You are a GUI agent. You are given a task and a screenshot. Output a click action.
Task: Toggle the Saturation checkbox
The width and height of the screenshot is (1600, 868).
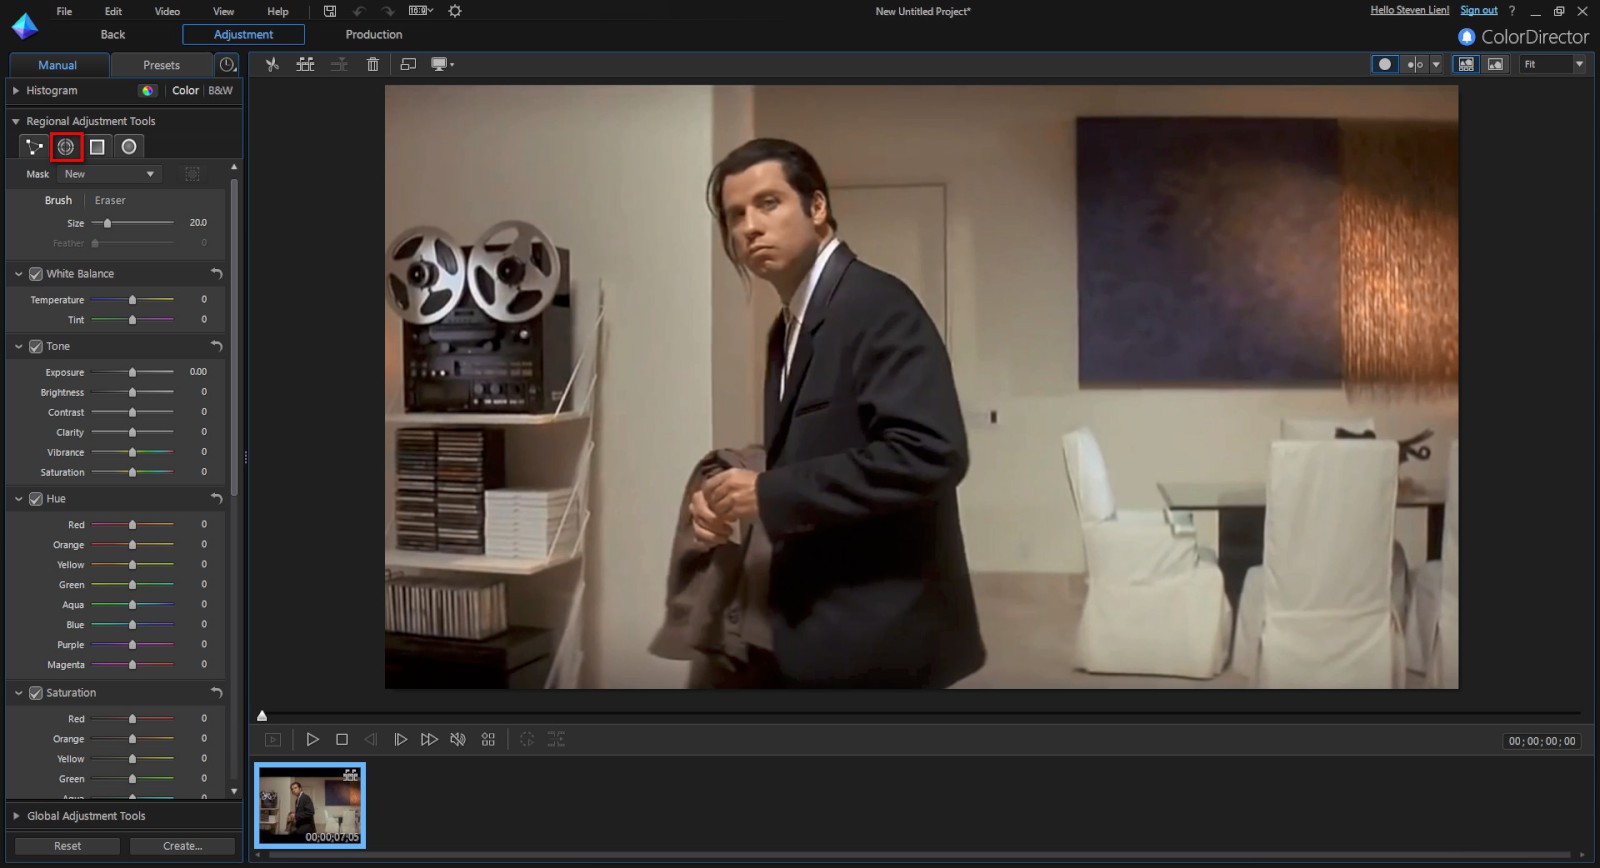tap(36, 693)
